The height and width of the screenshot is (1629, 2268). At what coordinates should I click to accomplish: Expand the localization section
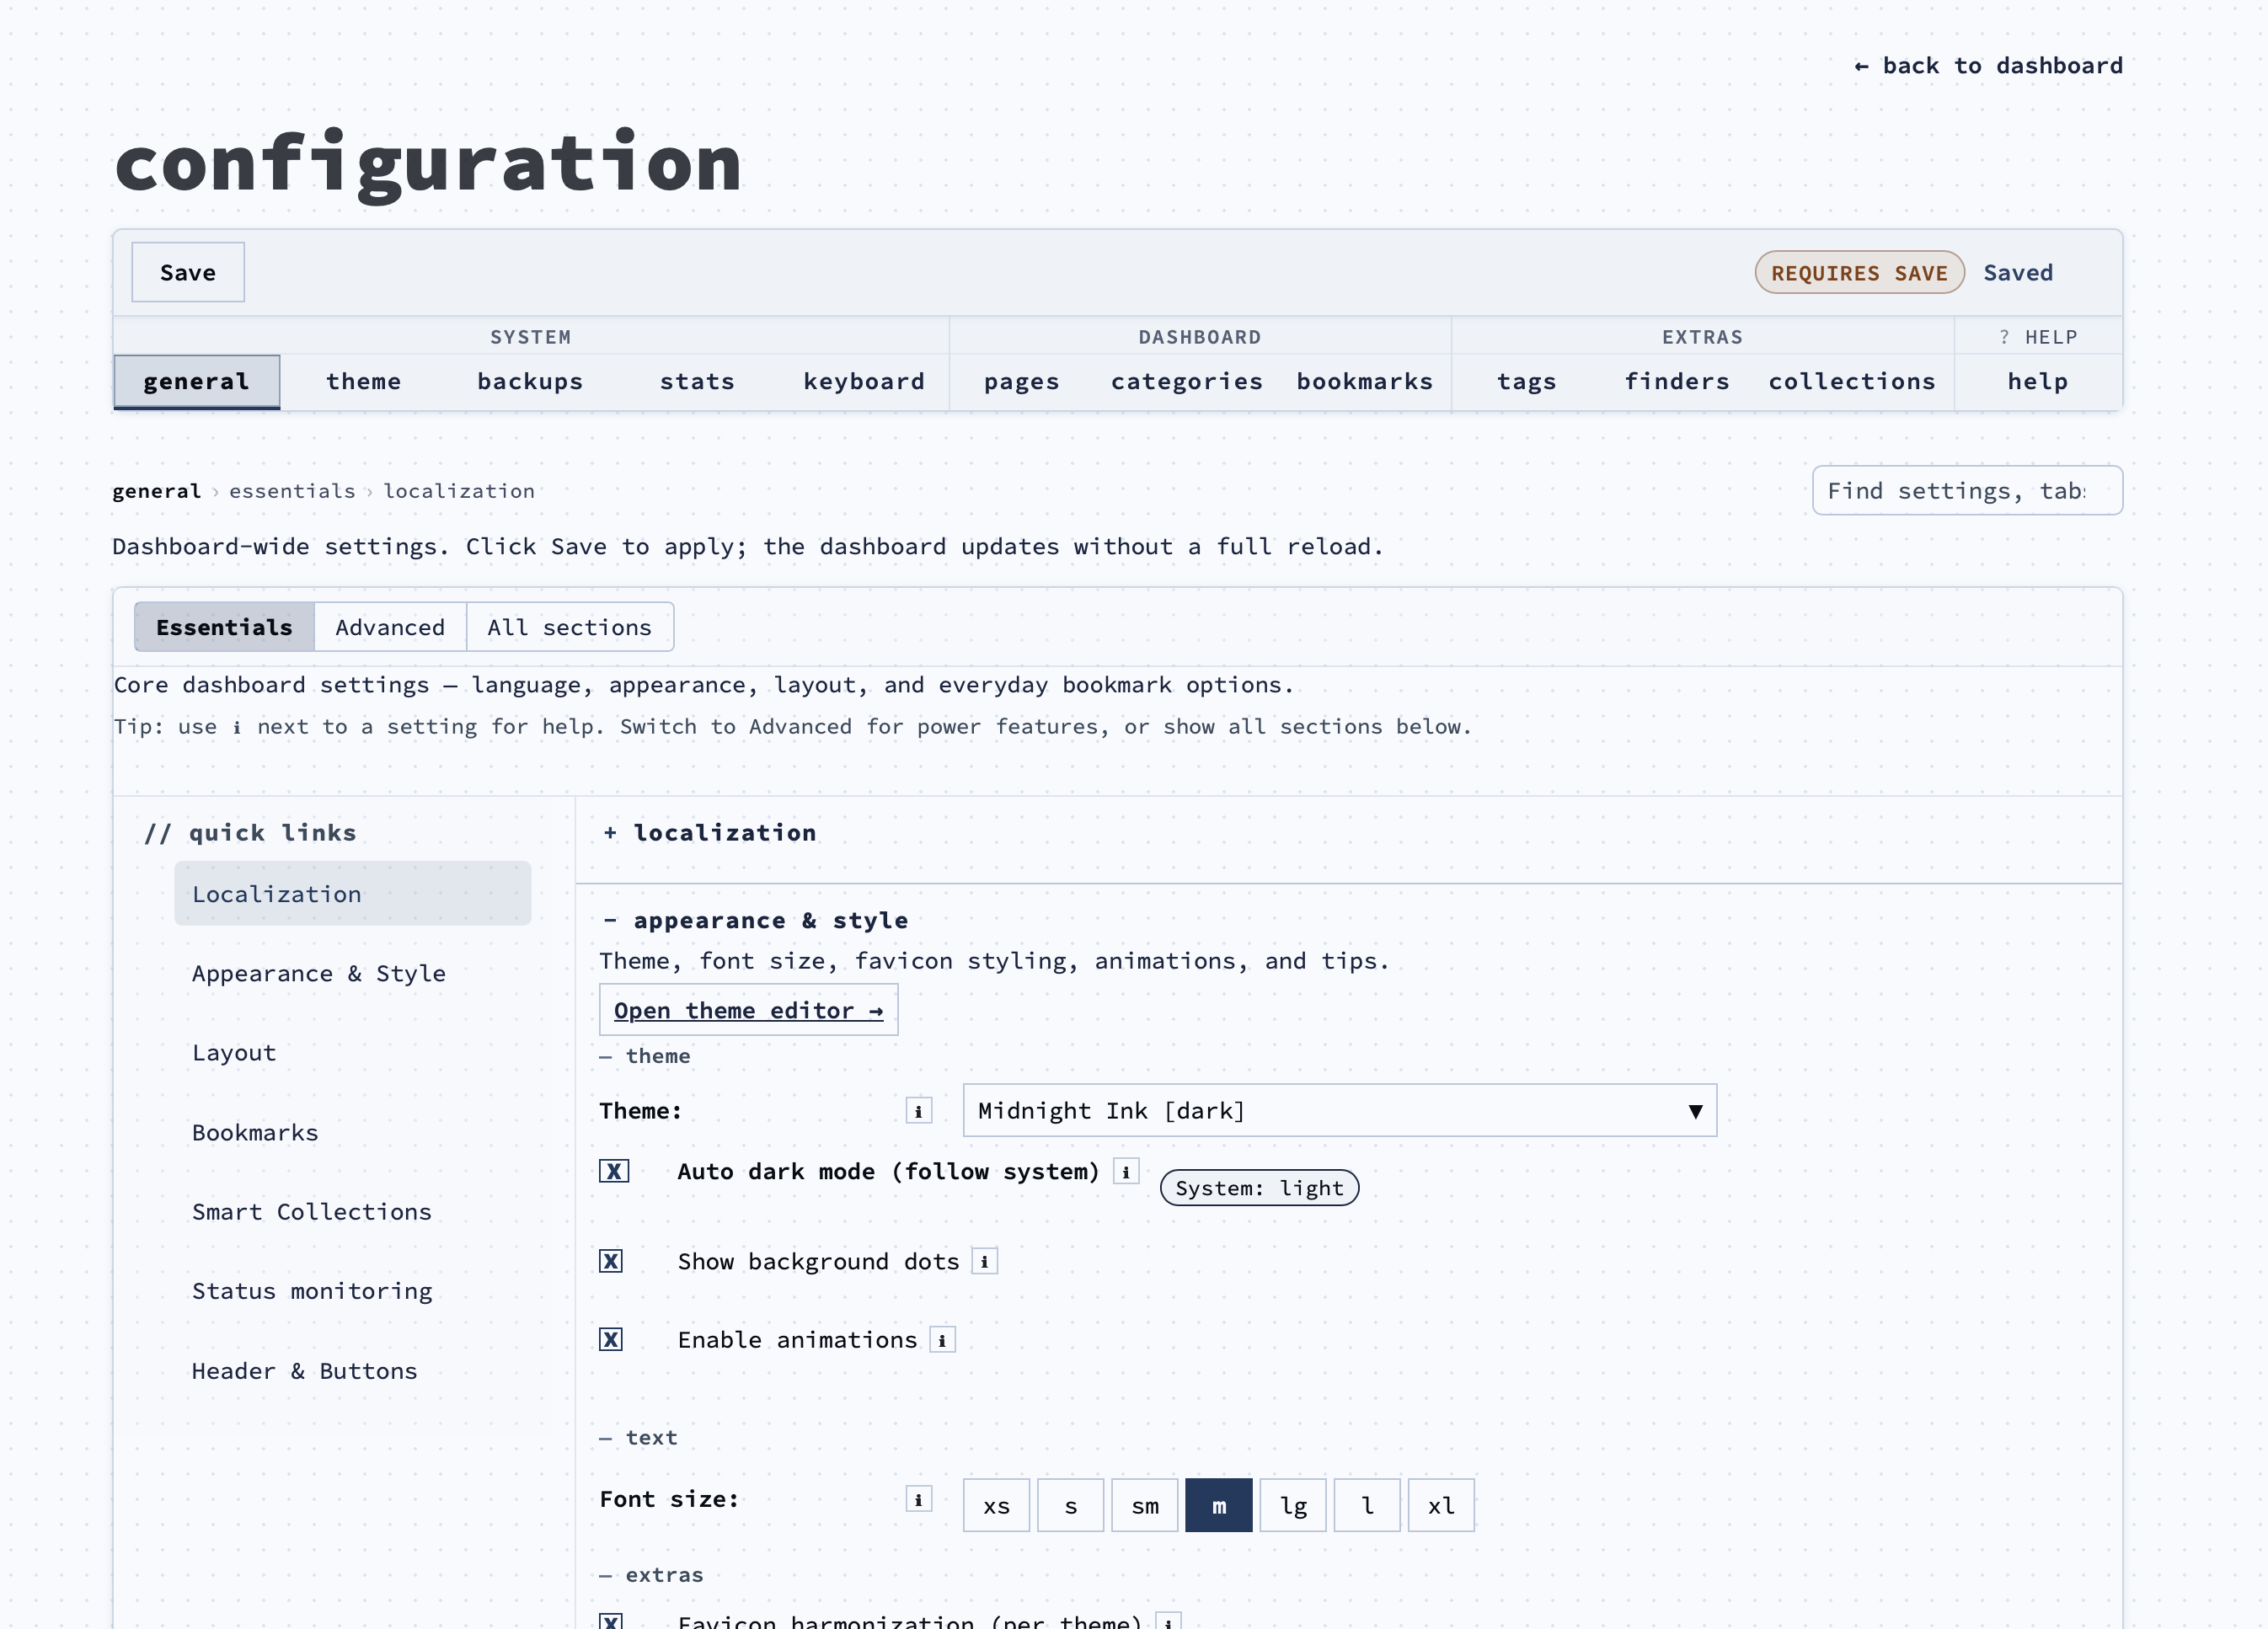click(710, 833)
